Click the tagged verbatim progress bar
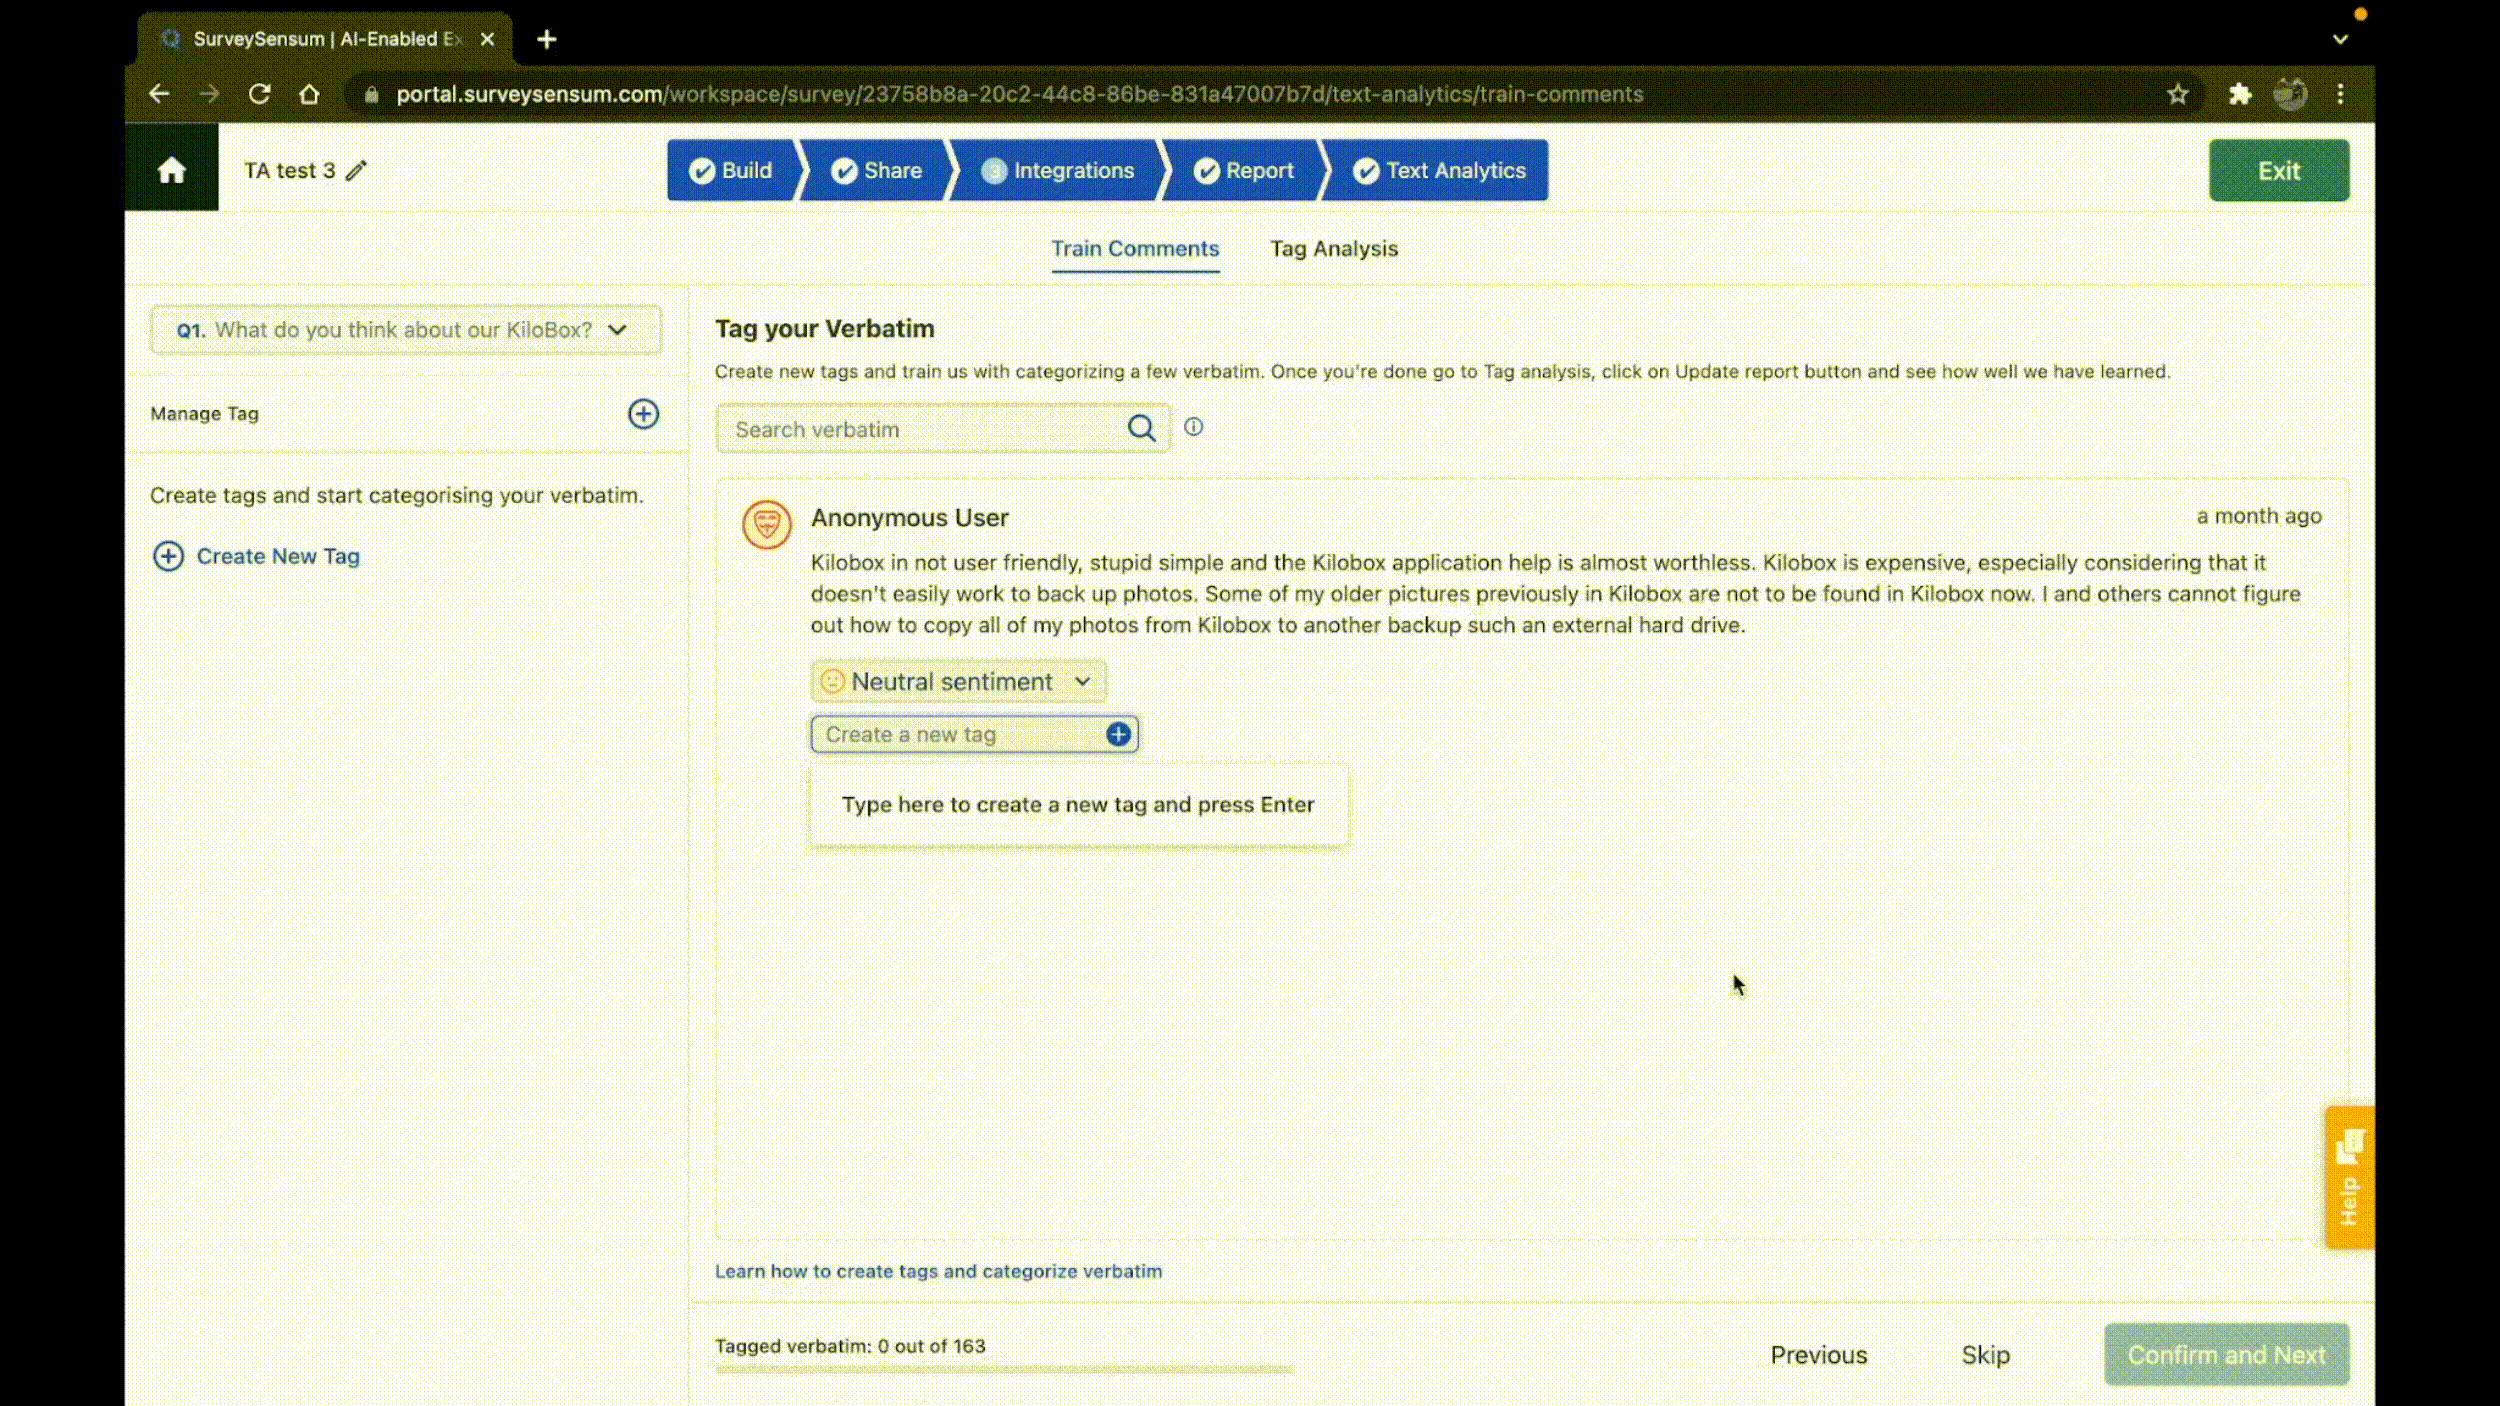Image resolution: width=2500 pixels, height=1406 pixels. point(1004,1370)
